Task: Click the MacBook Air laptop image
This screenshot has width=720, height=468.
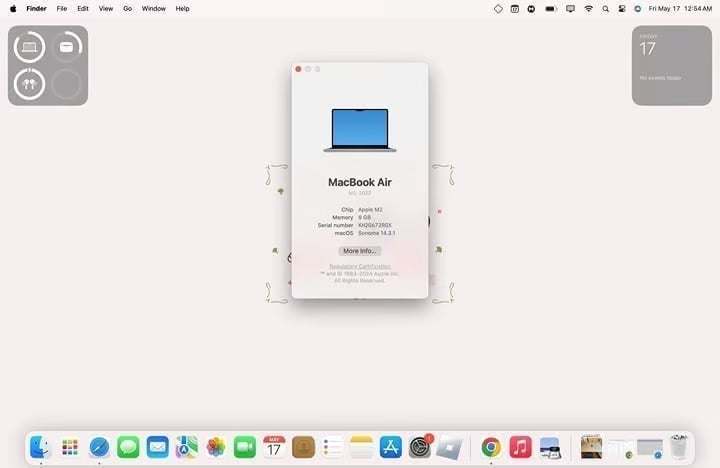Action: pyautogui.click(x=360, y=130)
